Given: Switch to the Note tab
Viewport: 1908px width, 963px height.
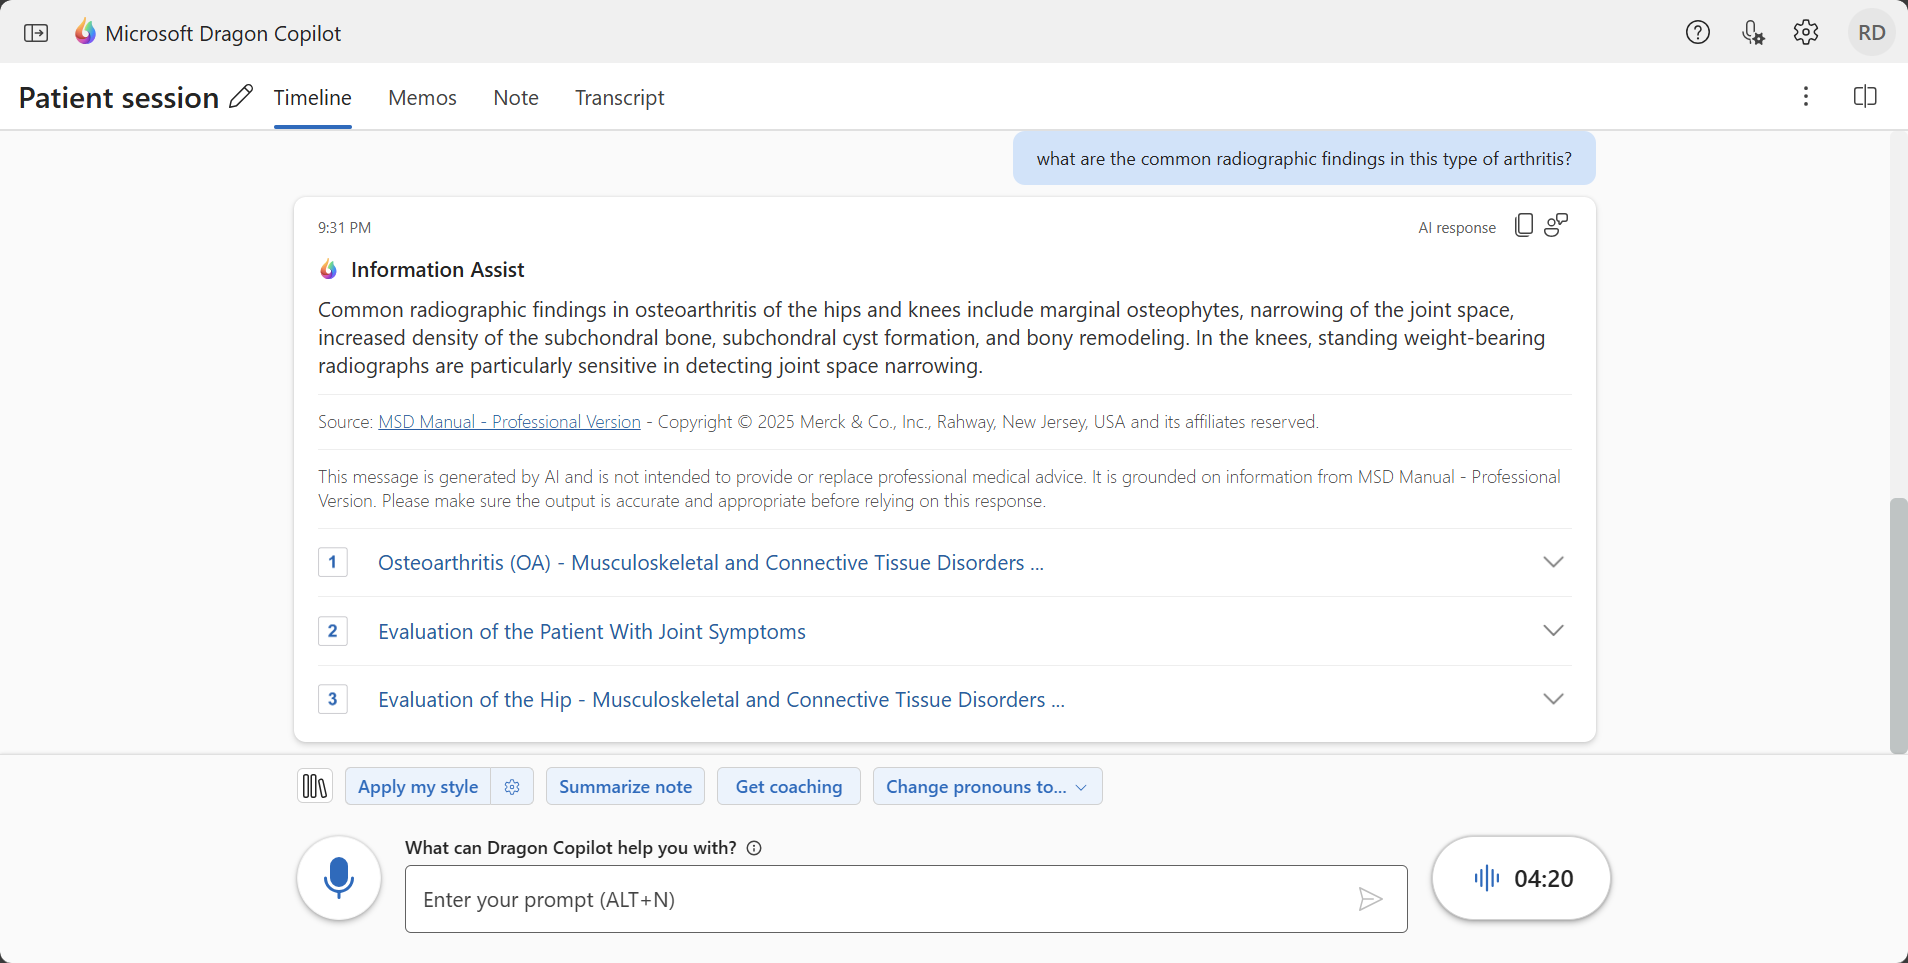Looking at the screenshot, I should 516,98.
